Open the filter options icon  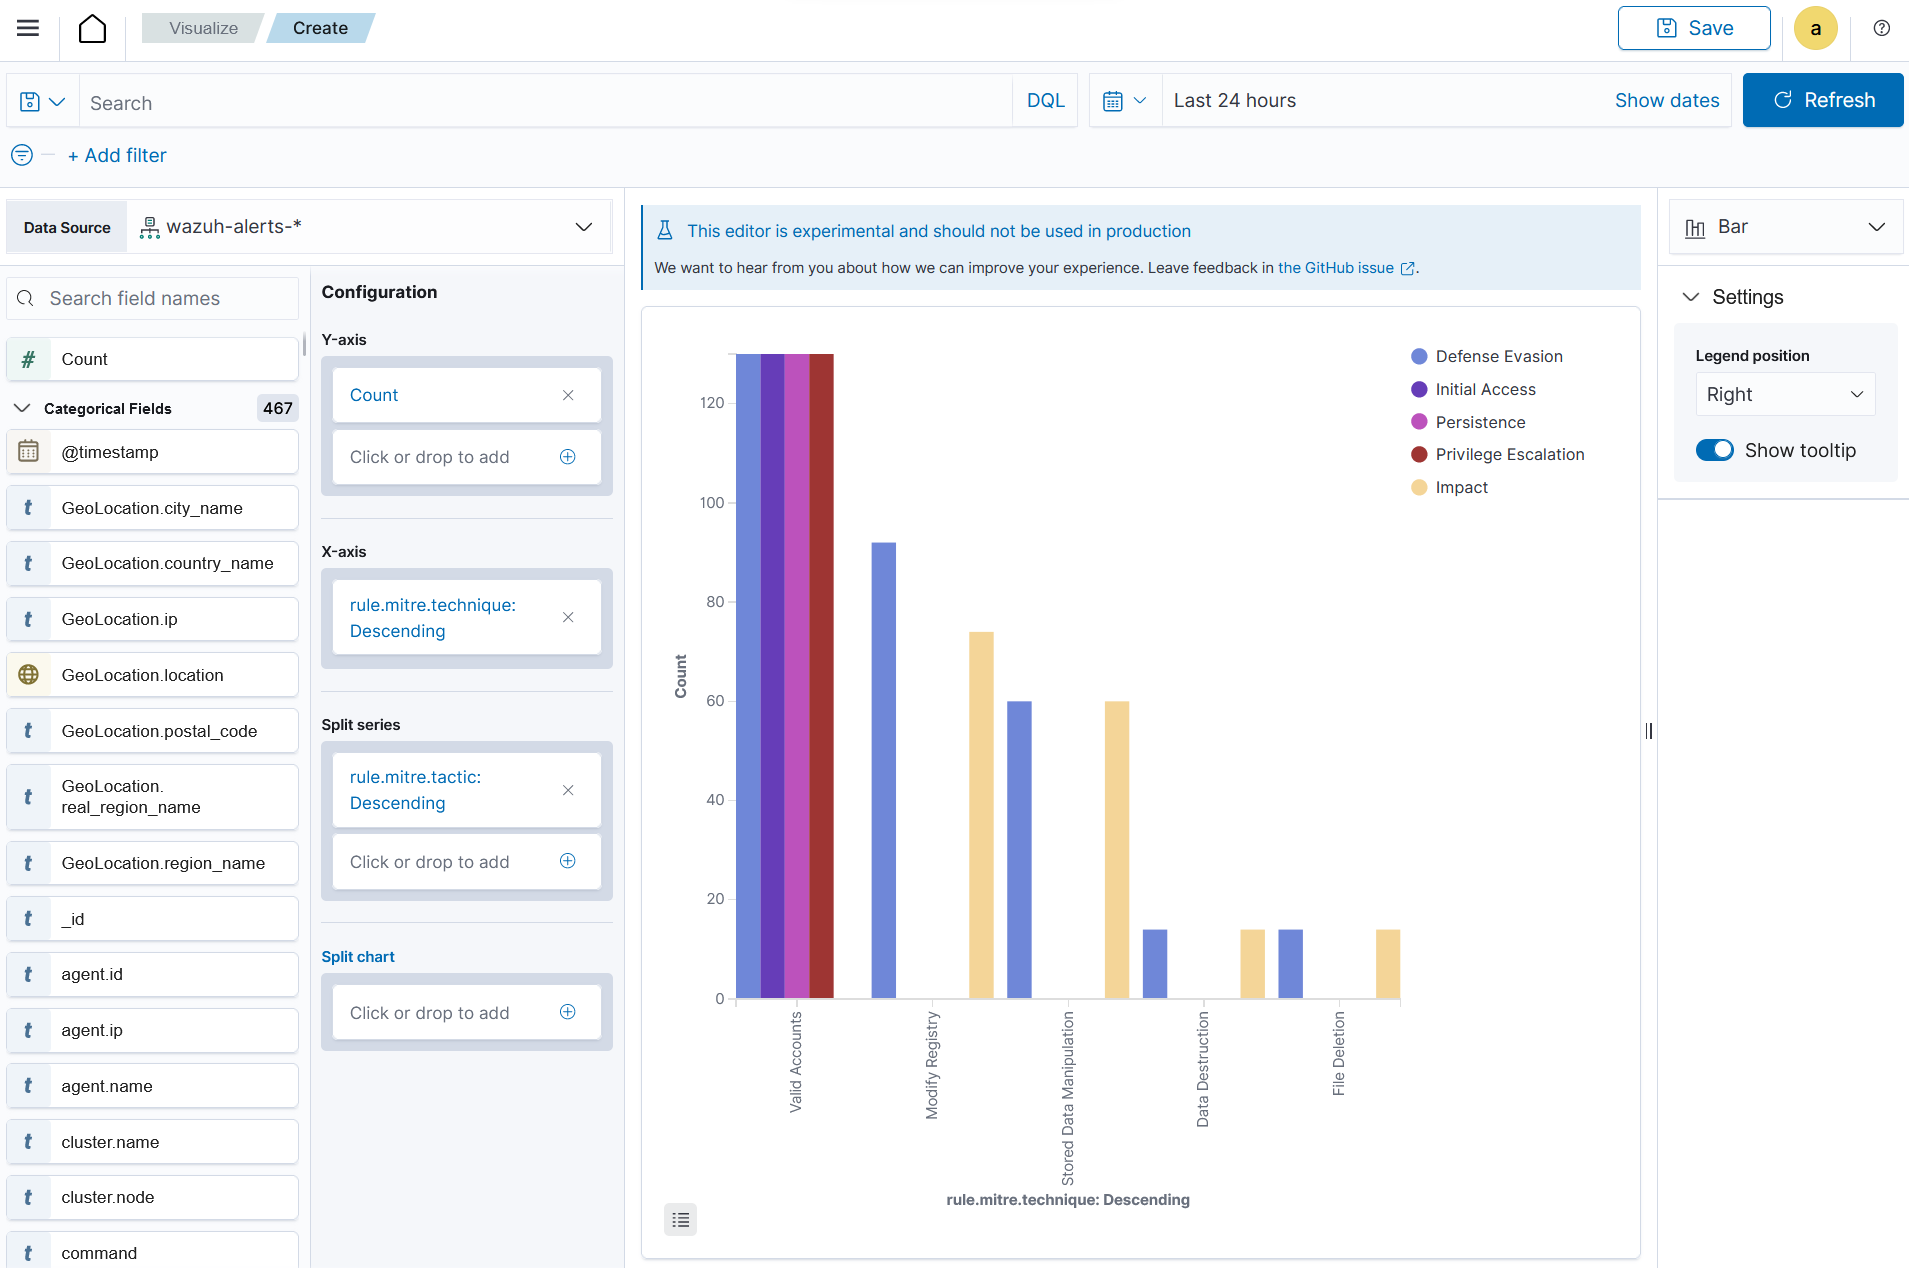(x=22, y=155)
